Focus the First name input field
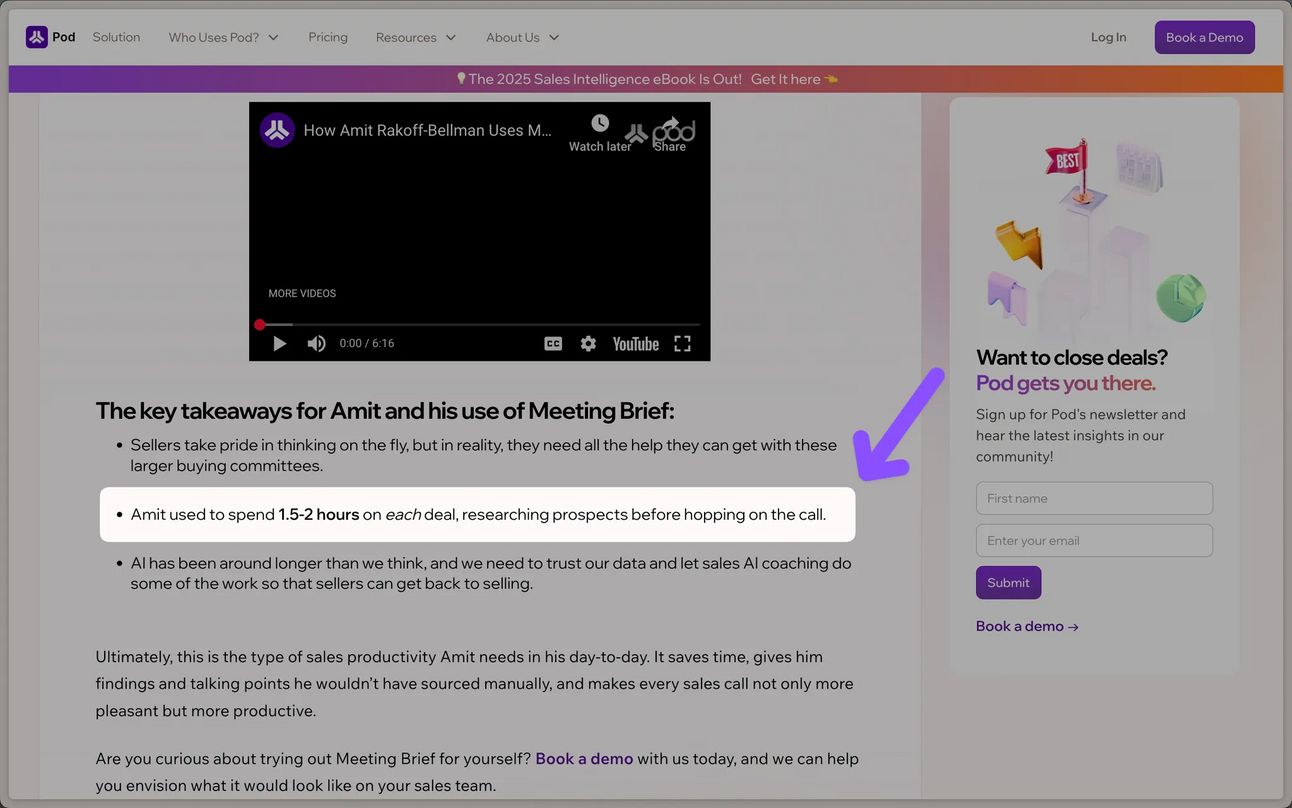Image resolution: width=1292 pixels, height=808 pixels. 1094,498
